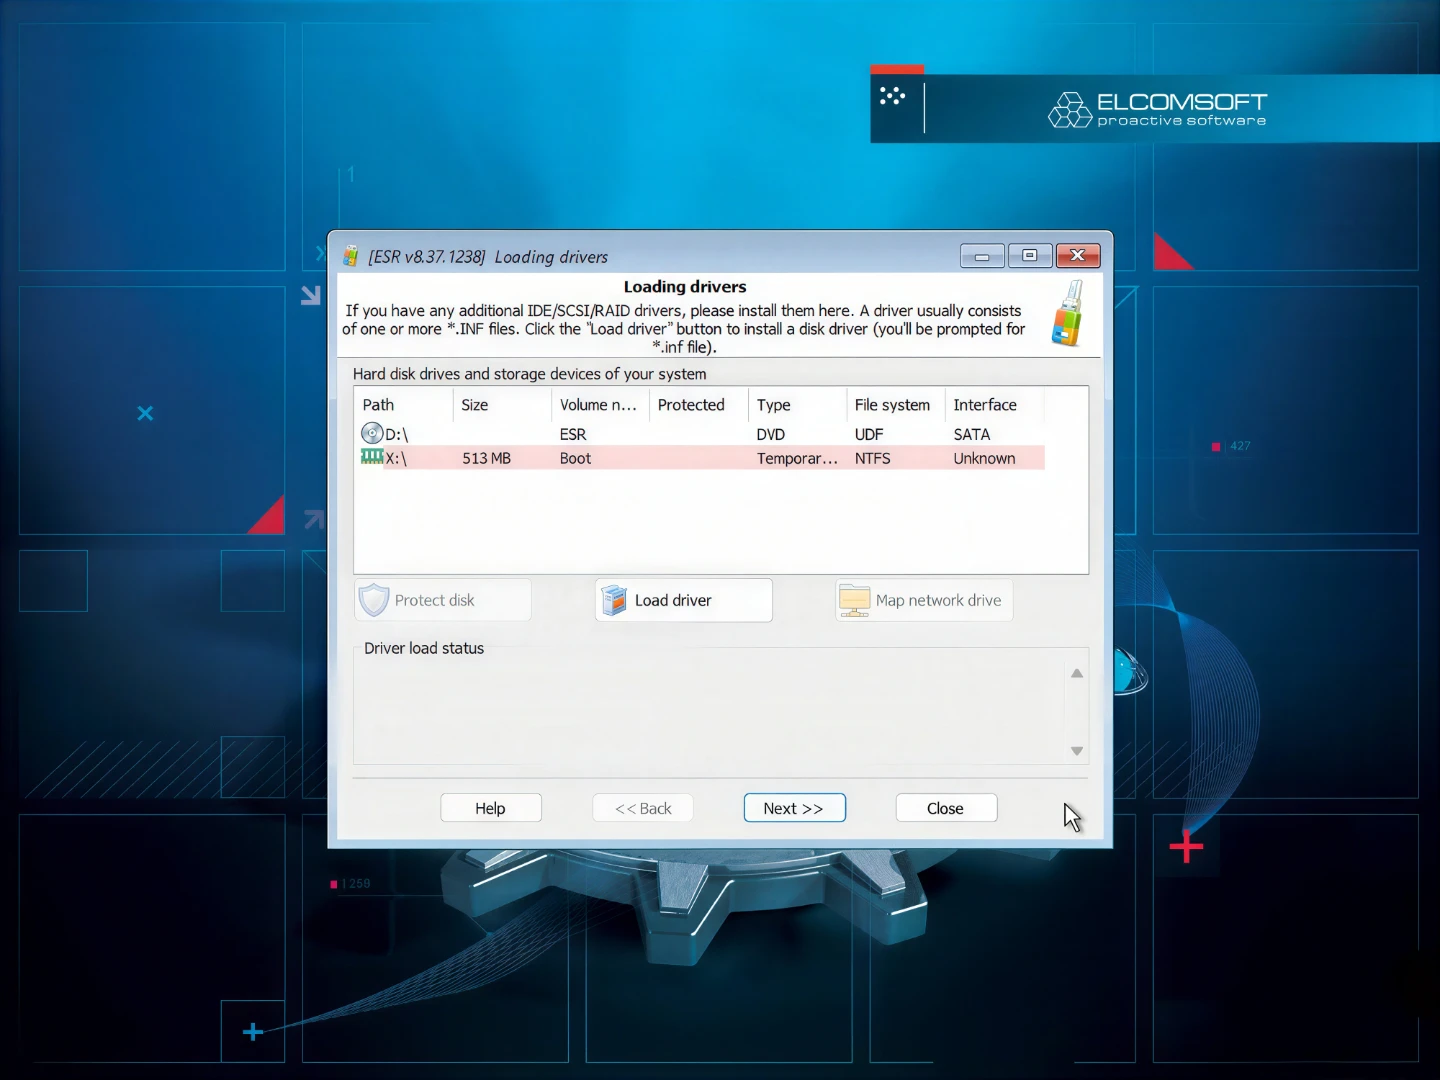Screen dimensions: 1440x1080
Task: Click the Elcomsoft logo in the banner
Action: (1157, 109)
